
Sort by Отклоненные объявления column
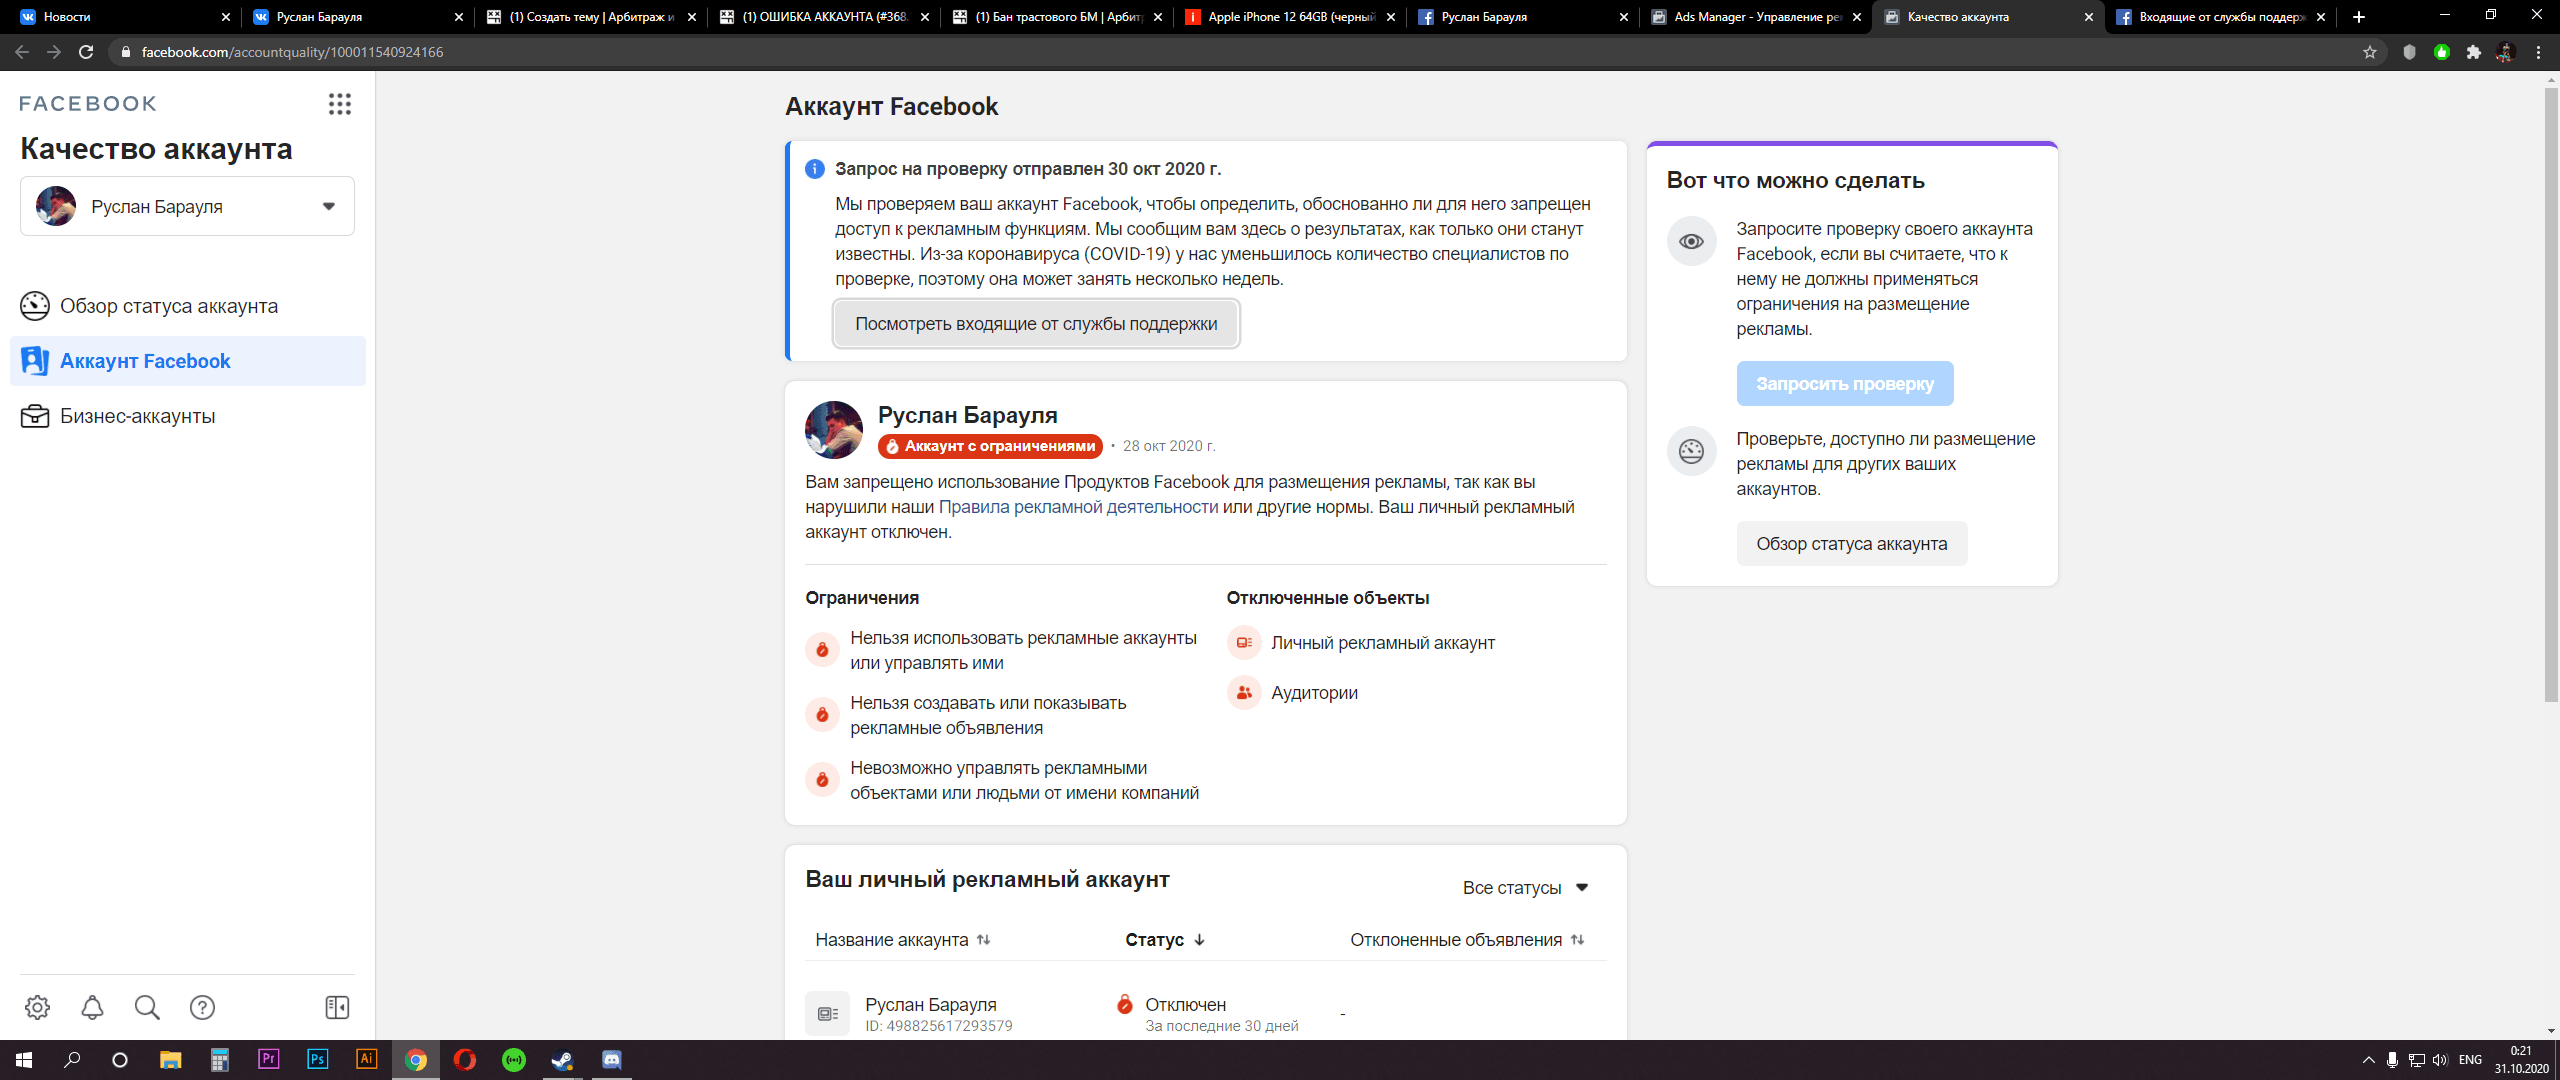tap(1467, 940)
